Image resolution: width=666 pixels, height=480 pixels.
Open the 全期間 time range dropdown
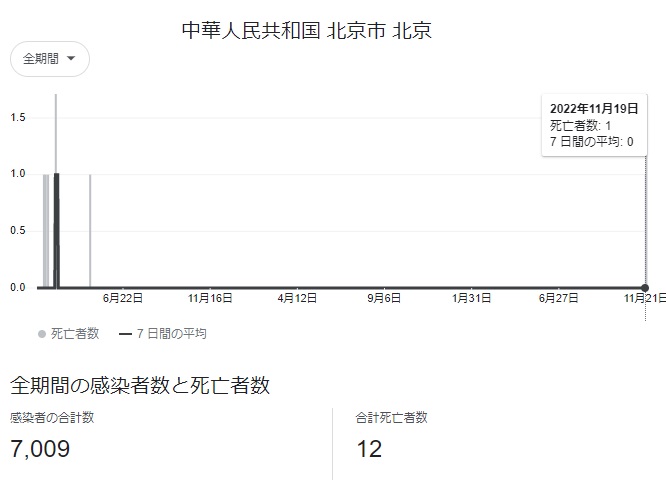click(49, 59)
